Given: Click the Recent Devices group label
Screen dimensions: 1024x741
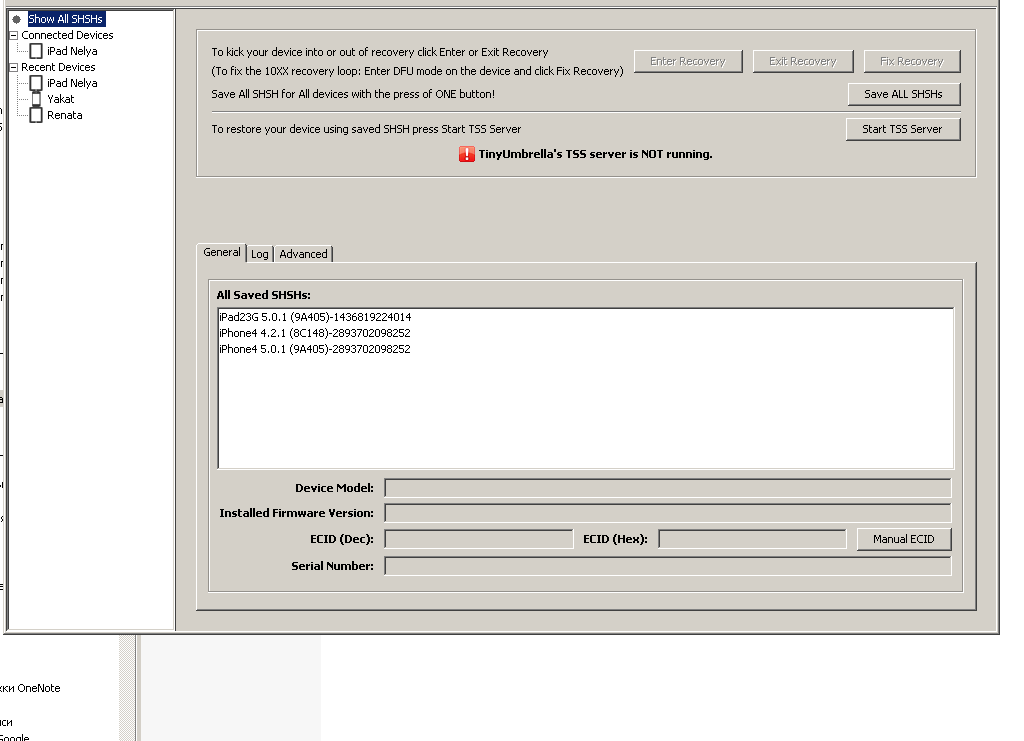Looking at the screenshot, I should click(x=58, y=67).
